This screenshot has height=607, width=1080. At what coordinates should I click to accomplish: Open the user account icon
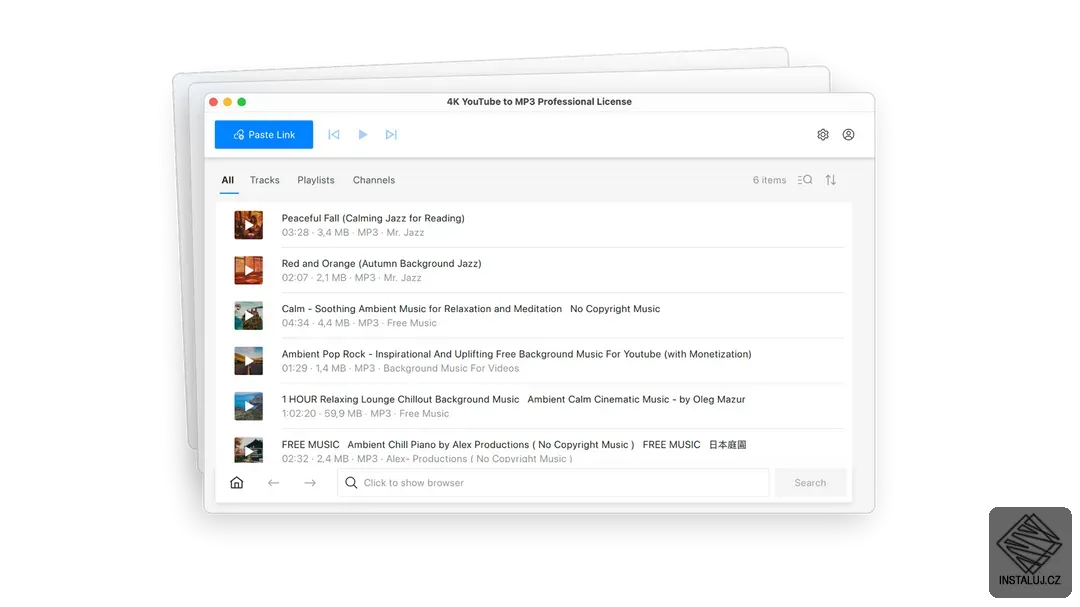pyautogui.click(x=849, y=134)
